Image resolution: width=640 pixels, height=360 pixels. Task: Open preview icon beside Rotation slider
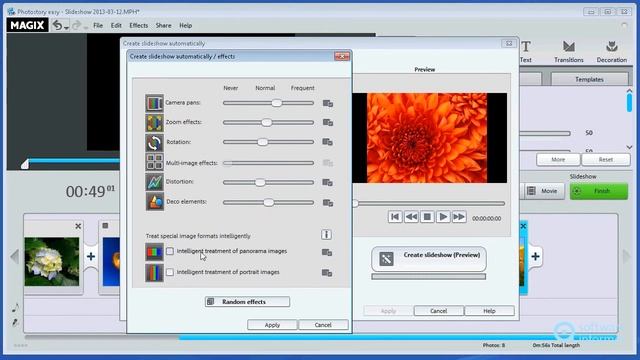[328, 142]
